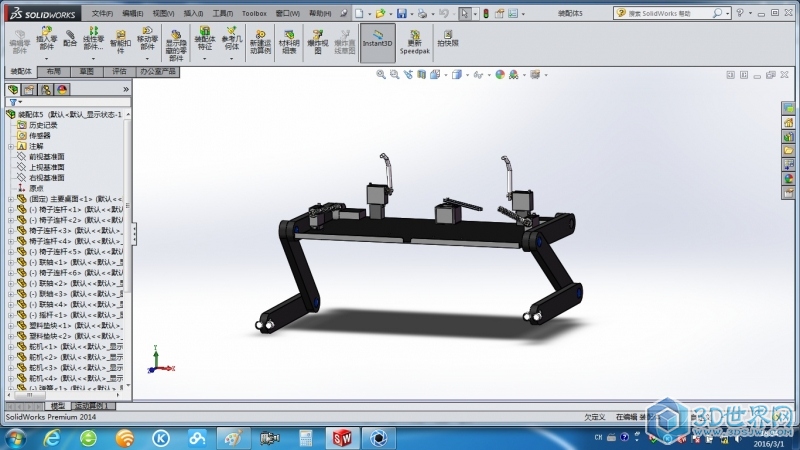This screenshot has height=450, width=800.
Task: Expand the 注解 annotations tree node
Action: 10,146
